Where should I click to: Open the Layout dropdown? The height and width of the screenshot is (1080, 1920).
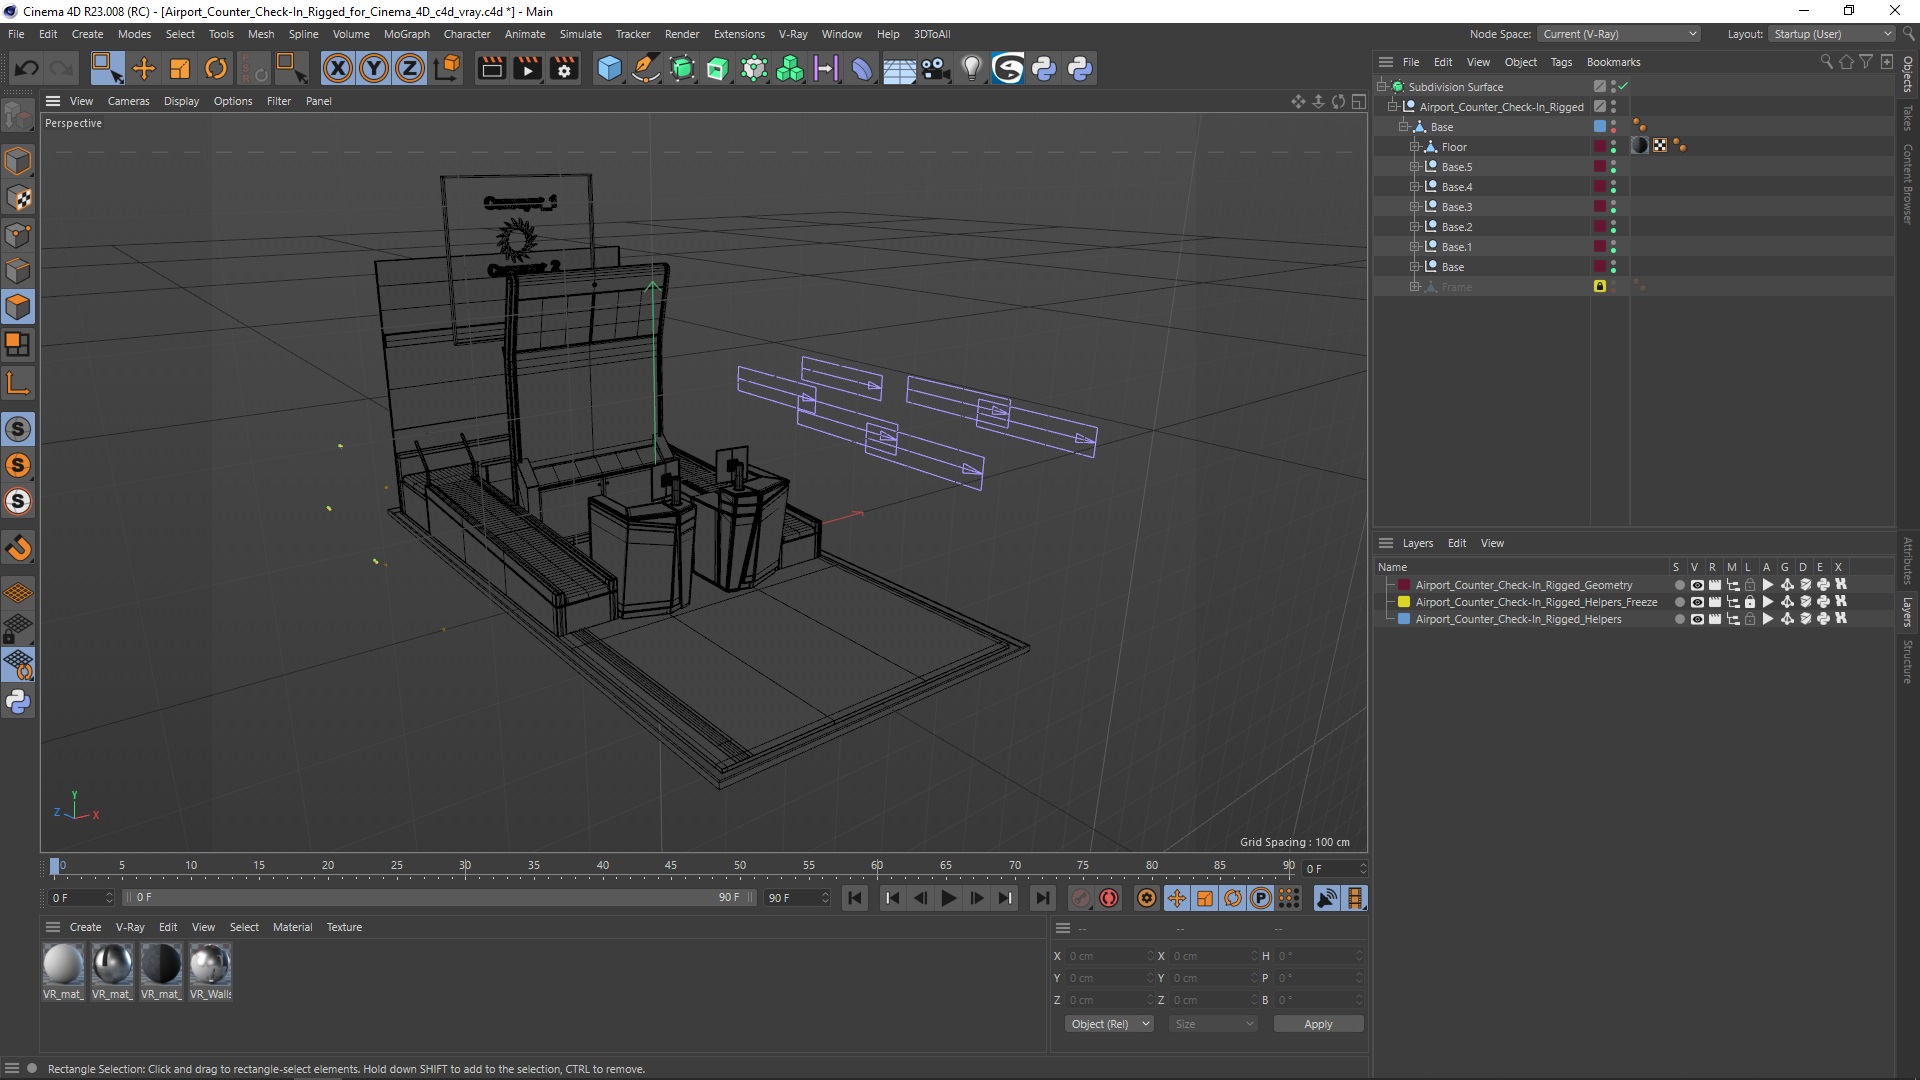point(1832,34)
